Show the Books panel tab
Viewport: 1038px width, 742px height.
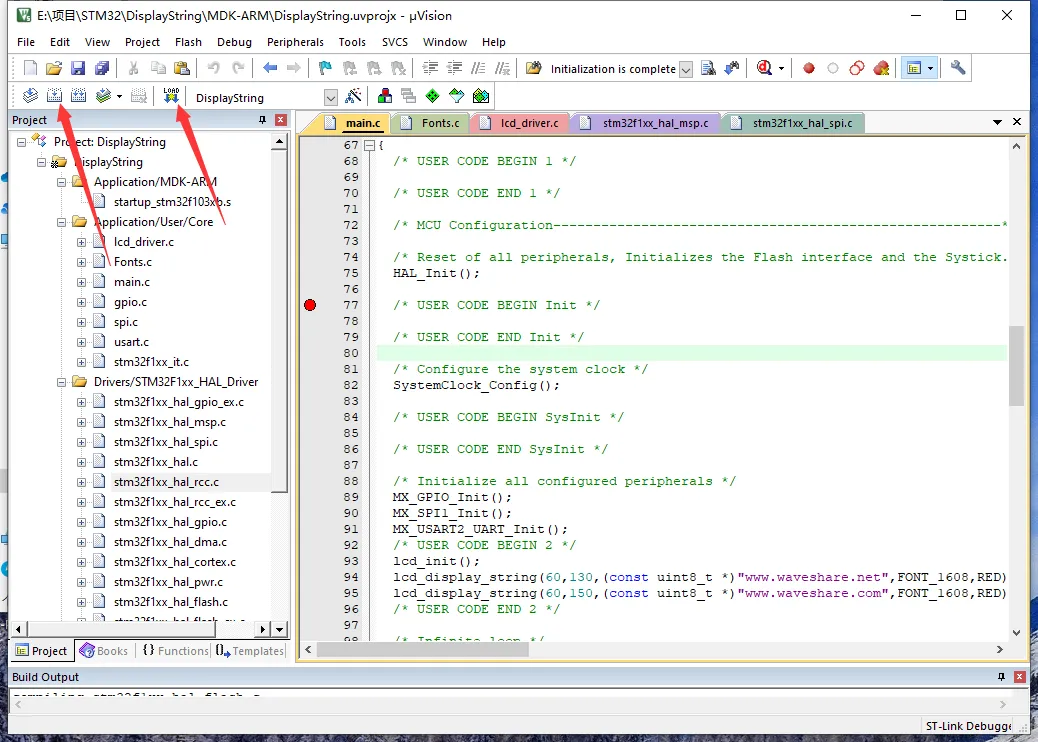[104, 651]
